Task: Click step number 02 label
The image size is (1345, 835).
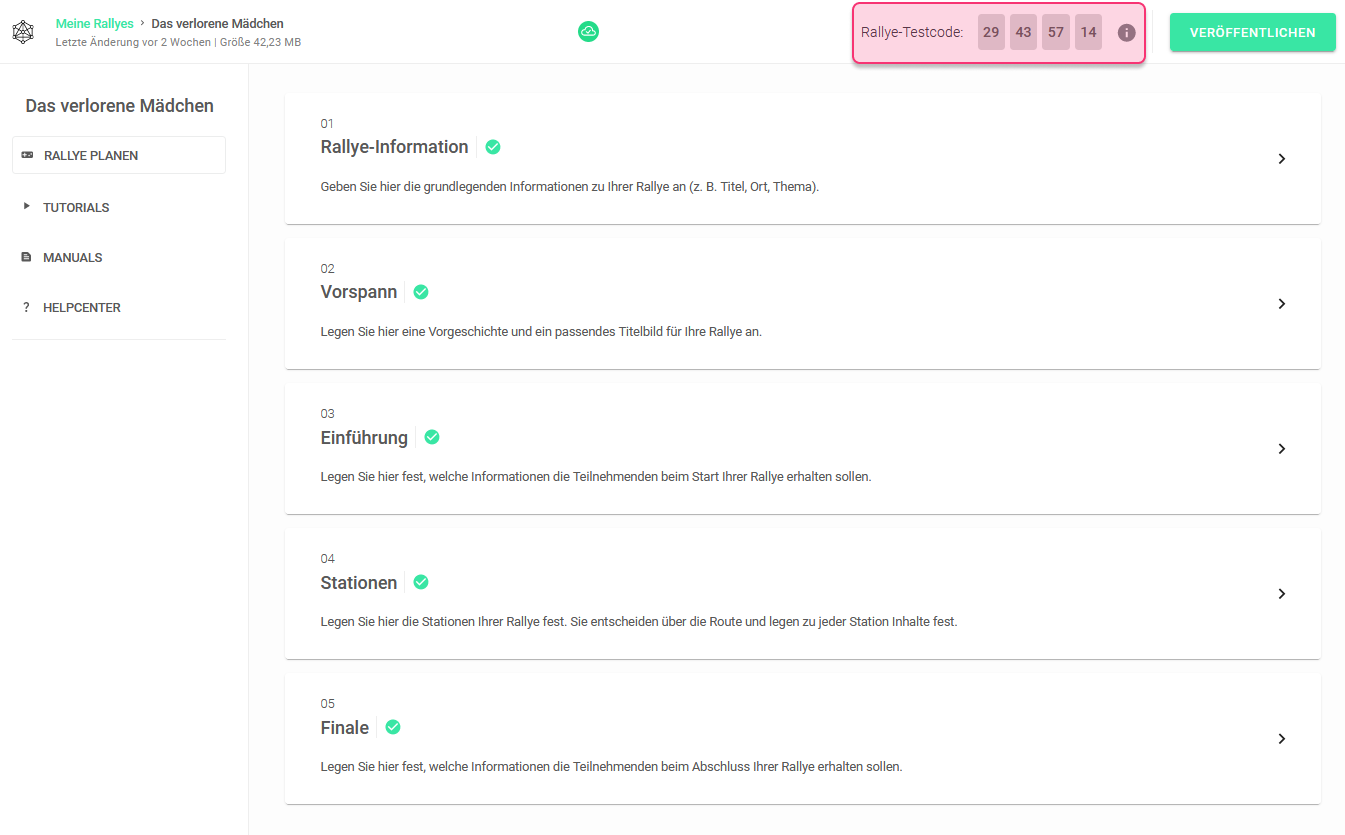Action: click(x=327, y=269)
